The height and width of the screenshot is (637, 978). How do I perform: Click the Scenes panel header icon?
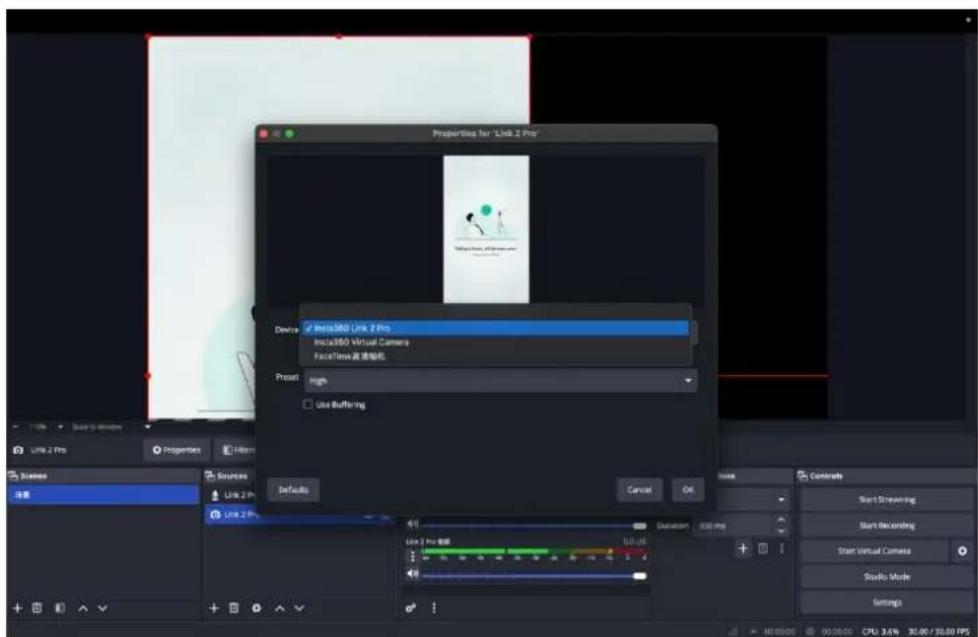[x=13, y=476]
